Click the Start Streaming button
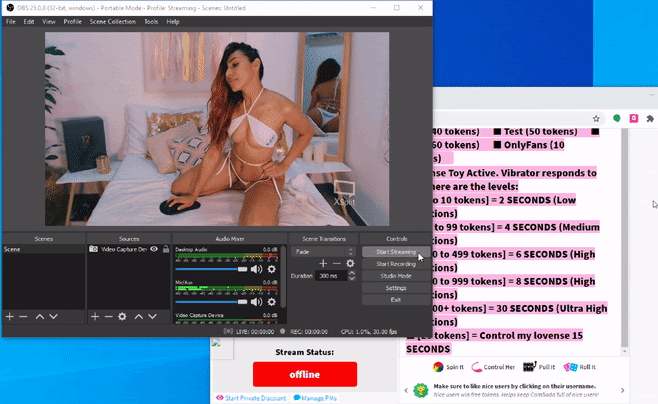This screenshot has width=658, height=404. [x=396, y=252]
